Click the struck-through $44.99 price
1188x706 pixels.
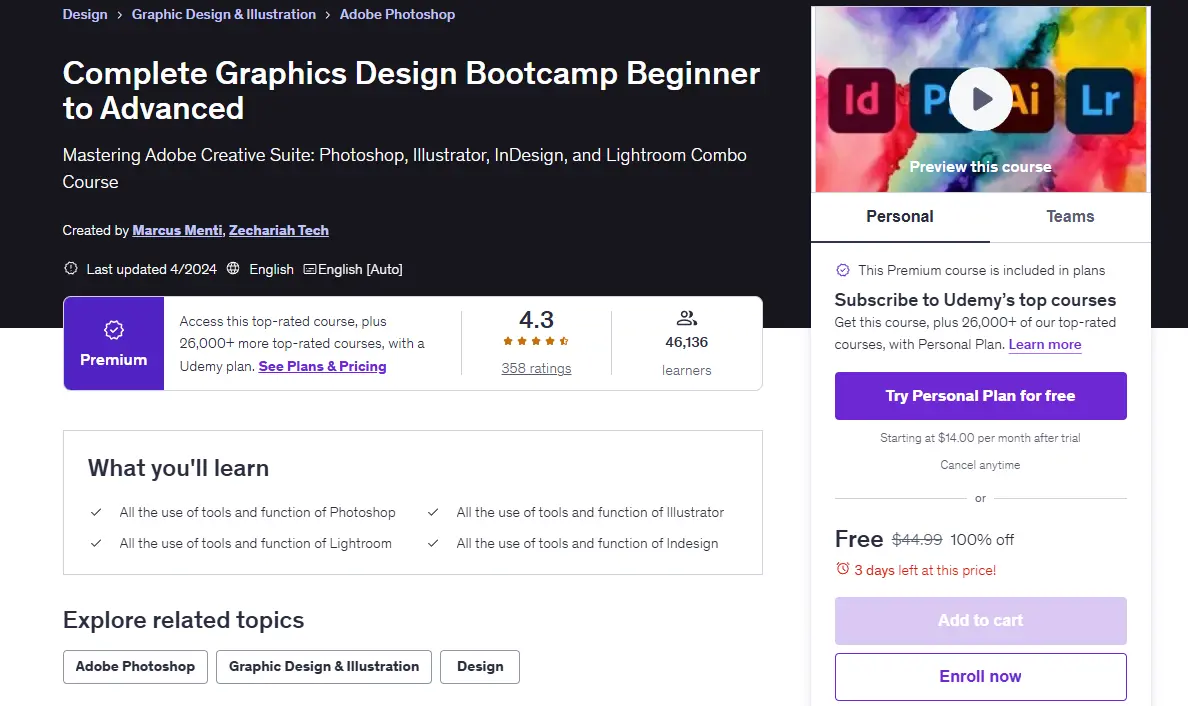(x=917, y=539)
